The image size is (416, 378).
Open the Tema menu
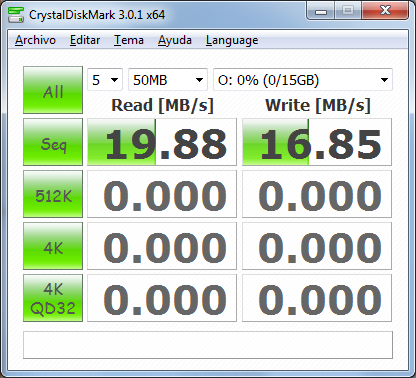129,40
